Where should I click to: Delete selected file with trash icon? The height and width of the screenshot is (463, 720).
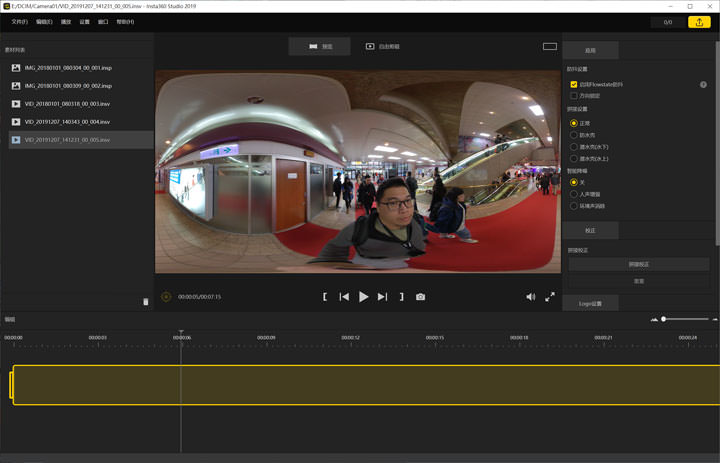coord(146,301)
